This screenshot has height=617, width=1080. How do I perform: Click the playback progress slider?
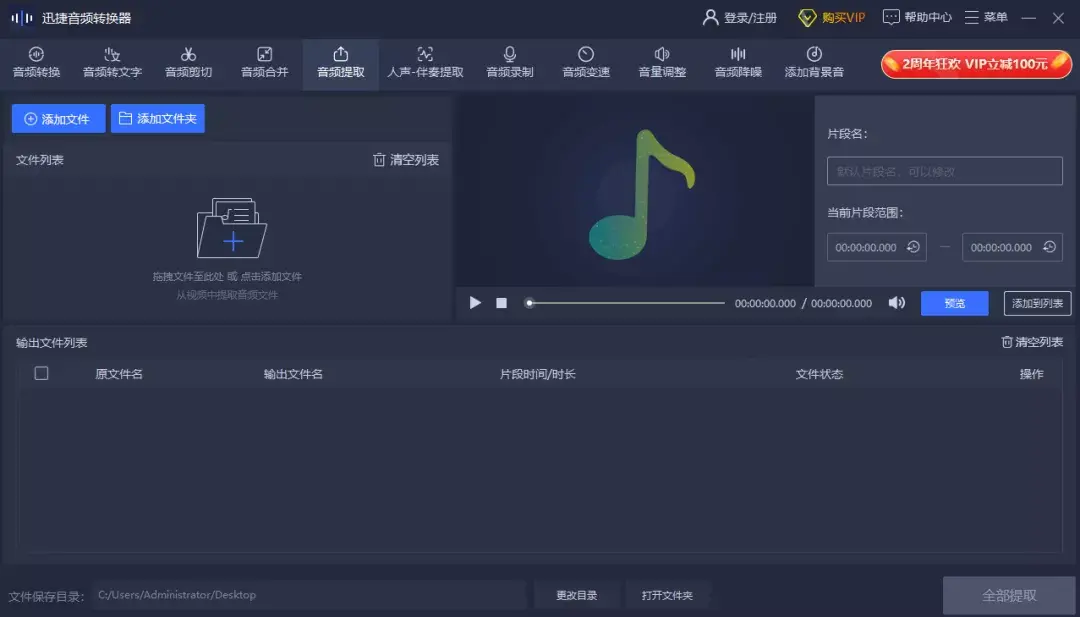click(625, 302)
